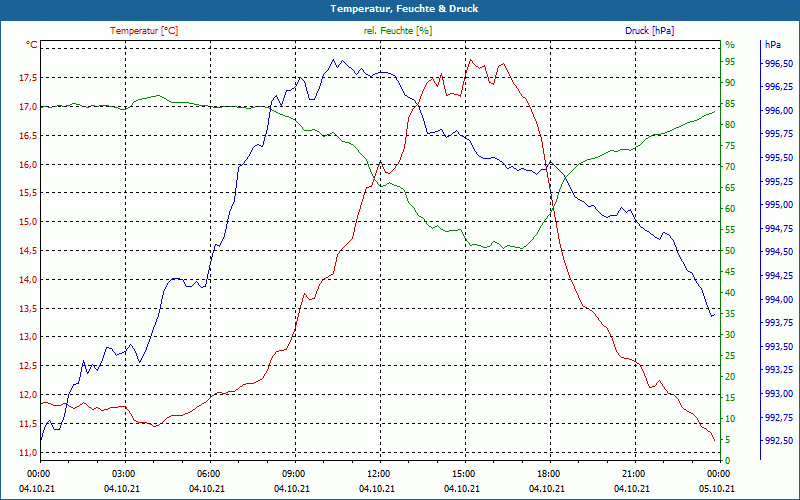Image resolution: width=800 pixels, height=500 pixels.
Task: Click the '03:00' time axis label
Action: click(123, 473)
